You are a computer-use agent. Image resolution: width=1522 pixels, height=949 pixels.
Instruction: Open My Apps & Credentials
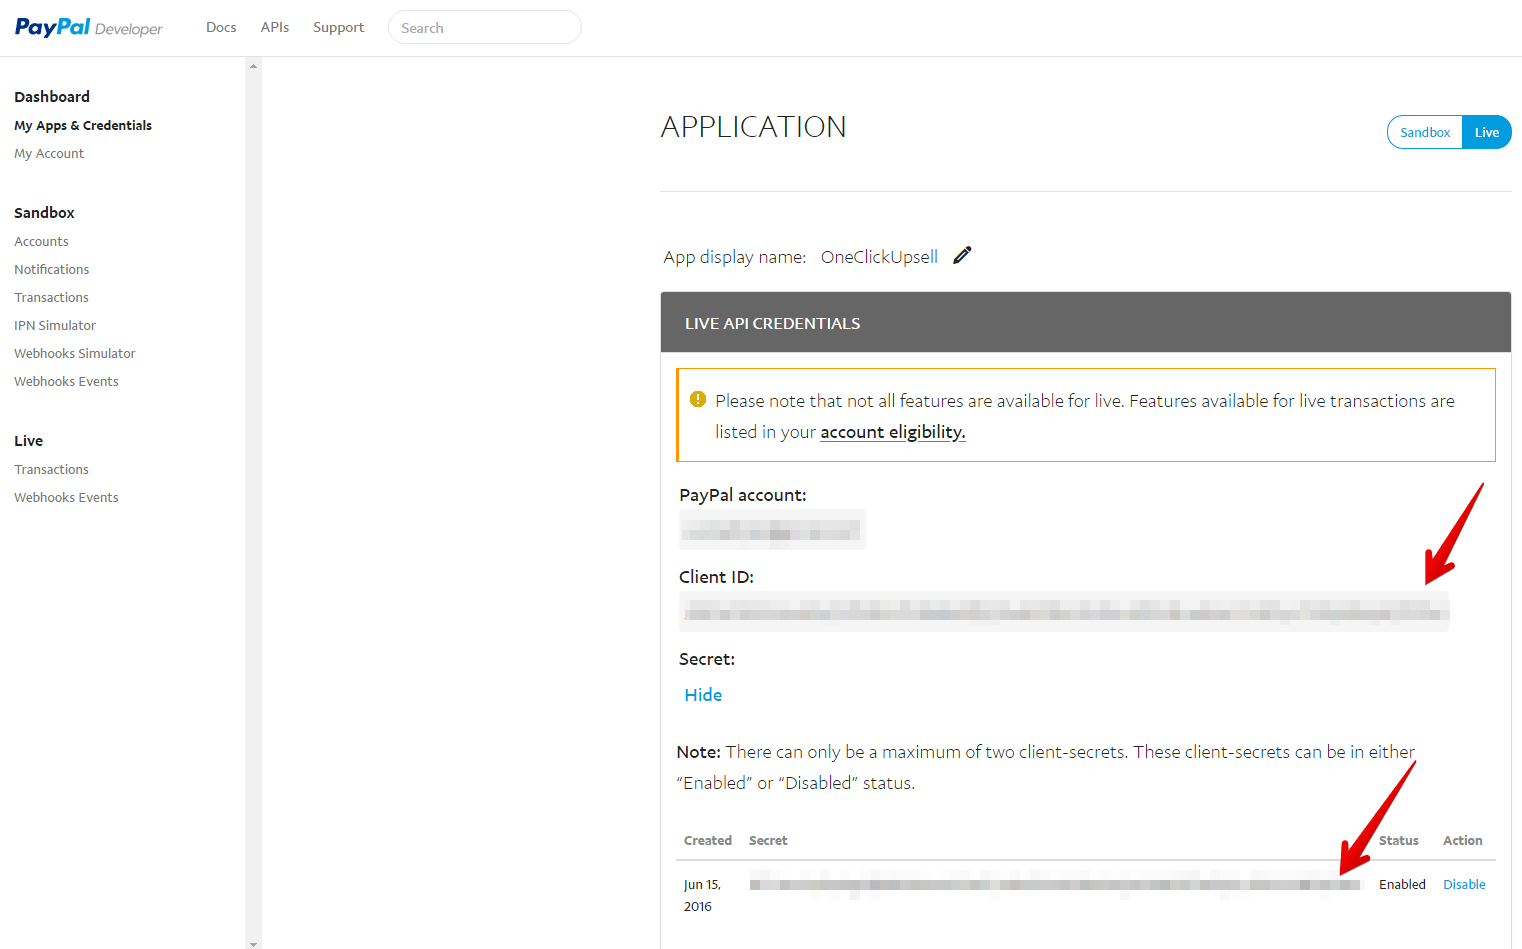coord(83,125)
